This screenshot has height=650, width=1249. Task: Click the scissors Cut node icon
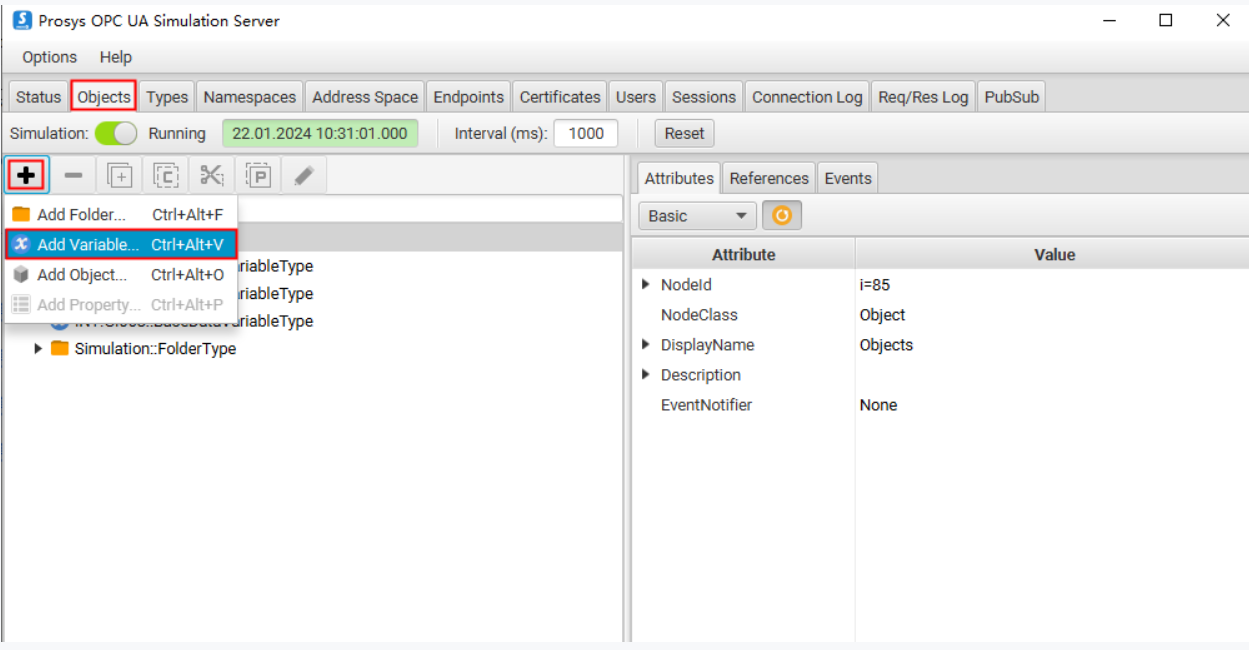pyautogui.click(x=211, y=176)
